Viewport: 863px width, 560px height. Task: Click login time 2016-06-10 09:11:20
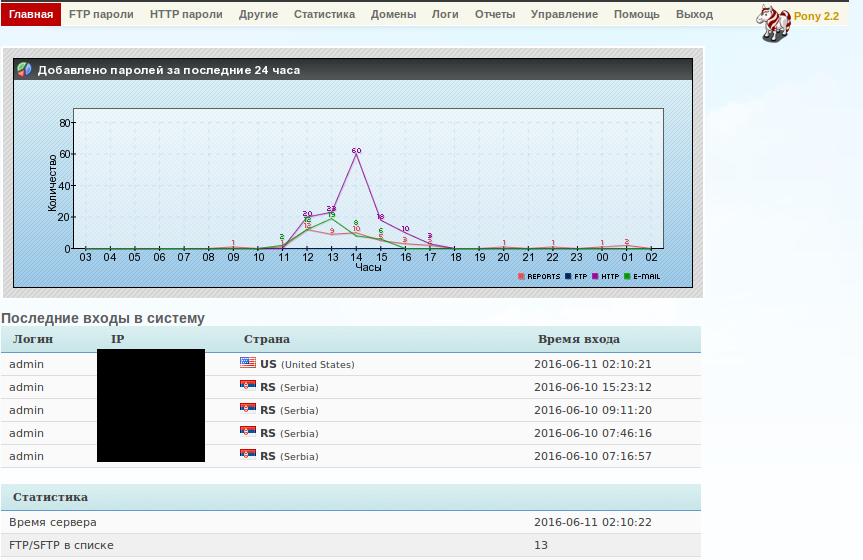point(593,410)
